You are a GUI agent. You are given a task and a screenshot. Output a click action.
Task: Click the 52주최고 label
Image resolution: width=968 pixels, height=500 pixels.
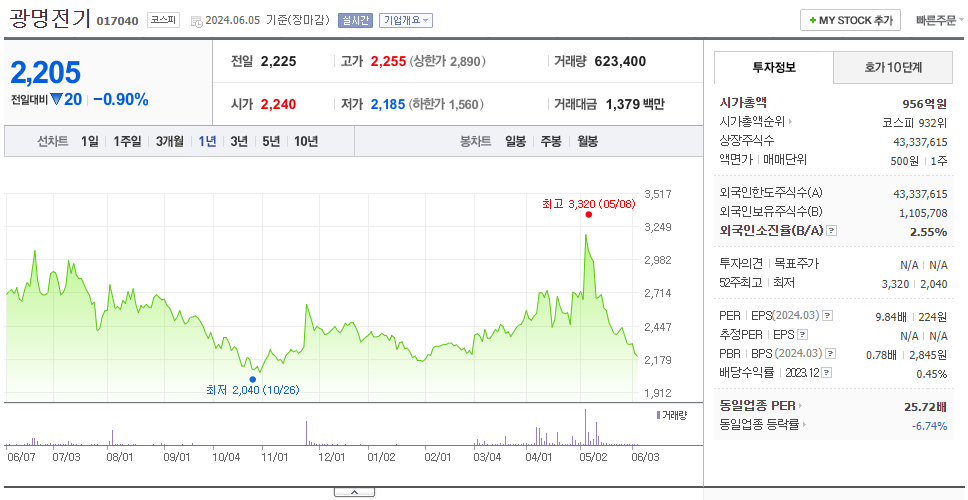pyautogui.click(x=741, y=283)
